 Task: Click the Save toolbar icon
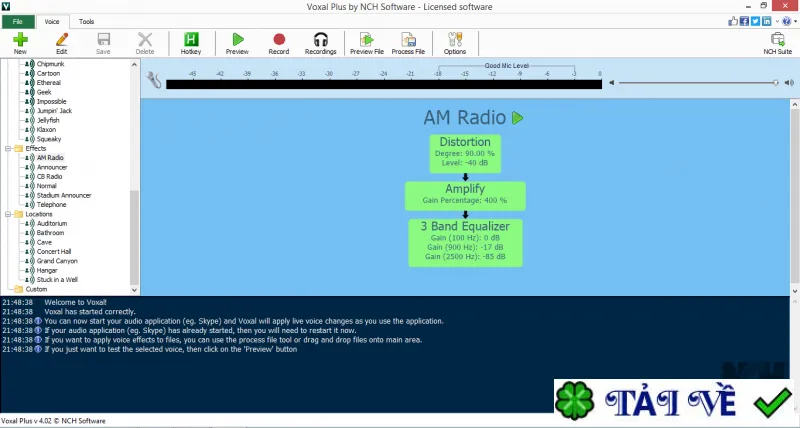tap(103, 43)
